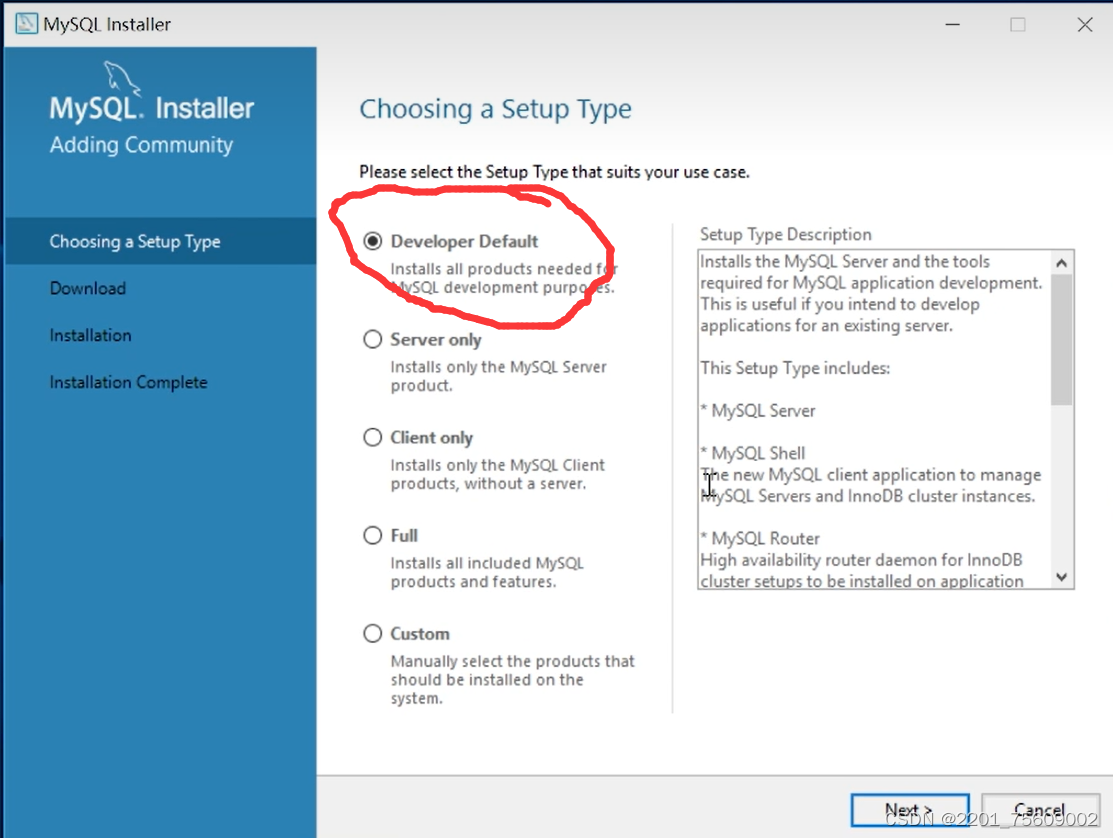Select the Client only radio option
This screenshot has height=838, width=1113.
(373, 437)
